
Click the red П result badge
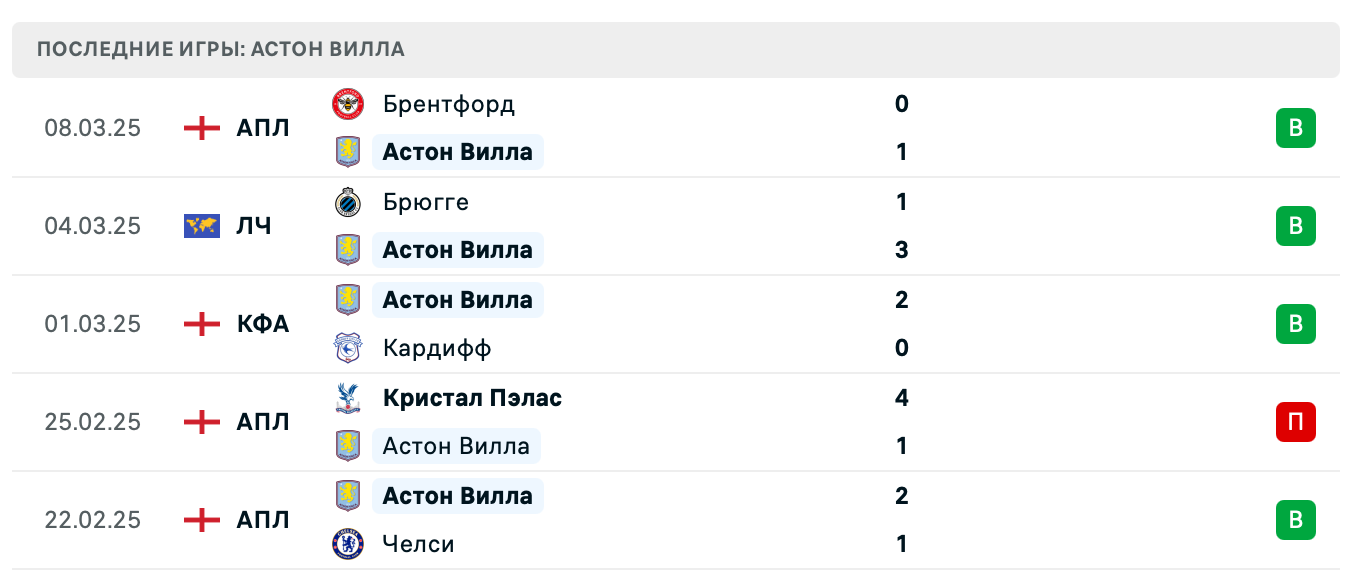(1296, 422)
